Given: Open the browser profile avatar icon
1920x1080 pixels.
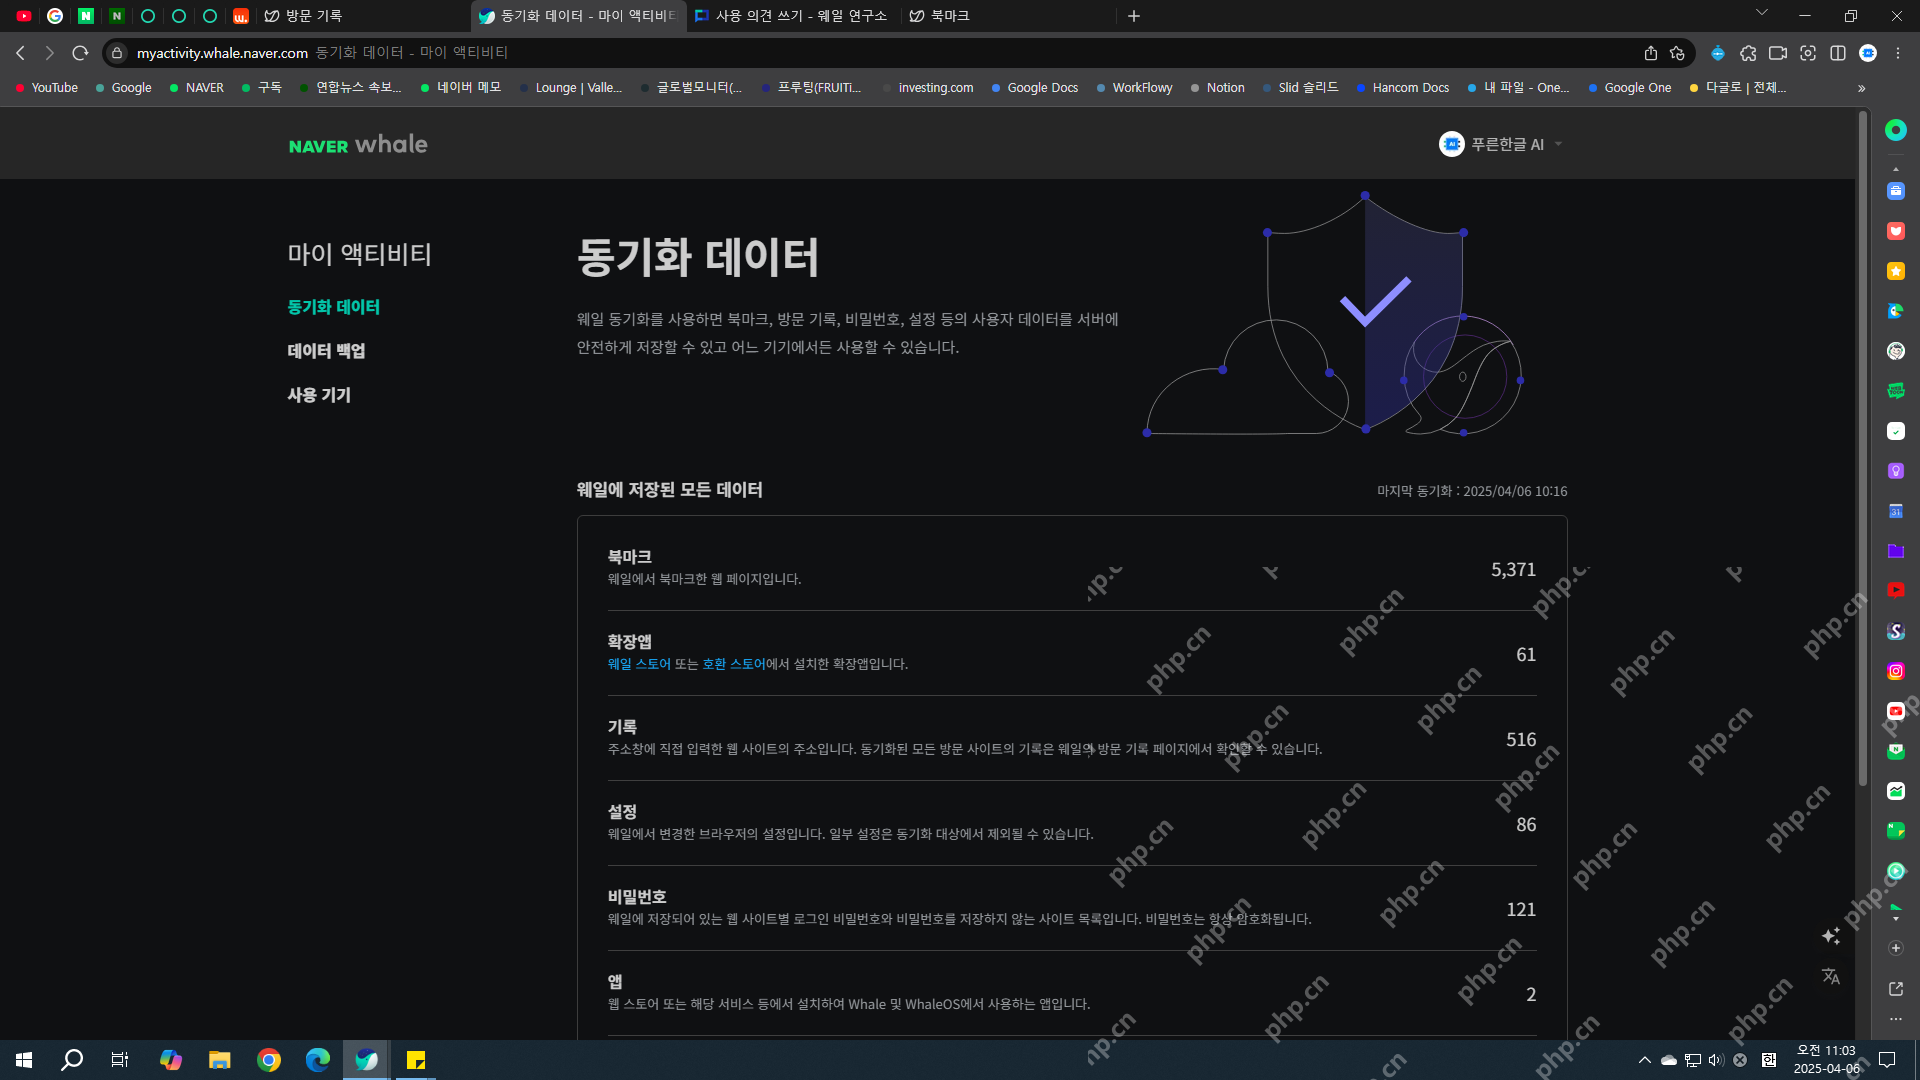Looking at the screenshot, I should click(x=1868, y=53).
